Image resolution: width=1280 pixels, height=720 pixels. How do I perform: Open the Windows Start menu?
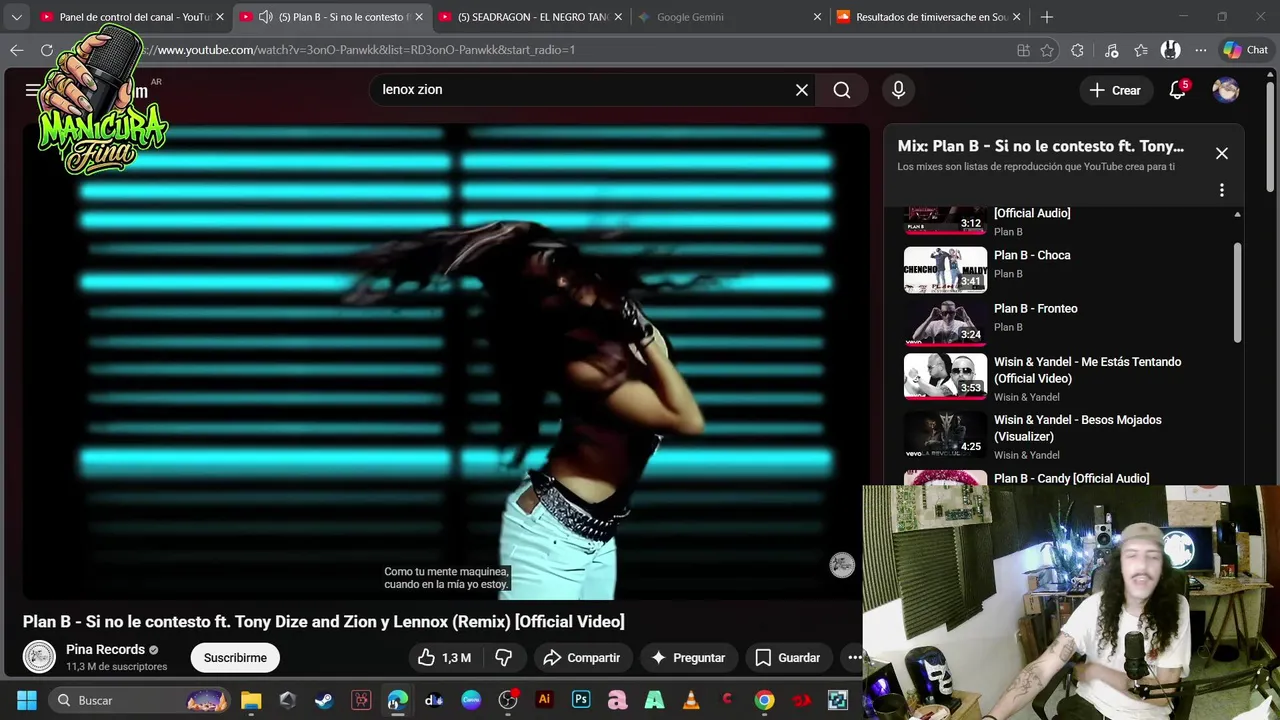(x=27, y=700)
